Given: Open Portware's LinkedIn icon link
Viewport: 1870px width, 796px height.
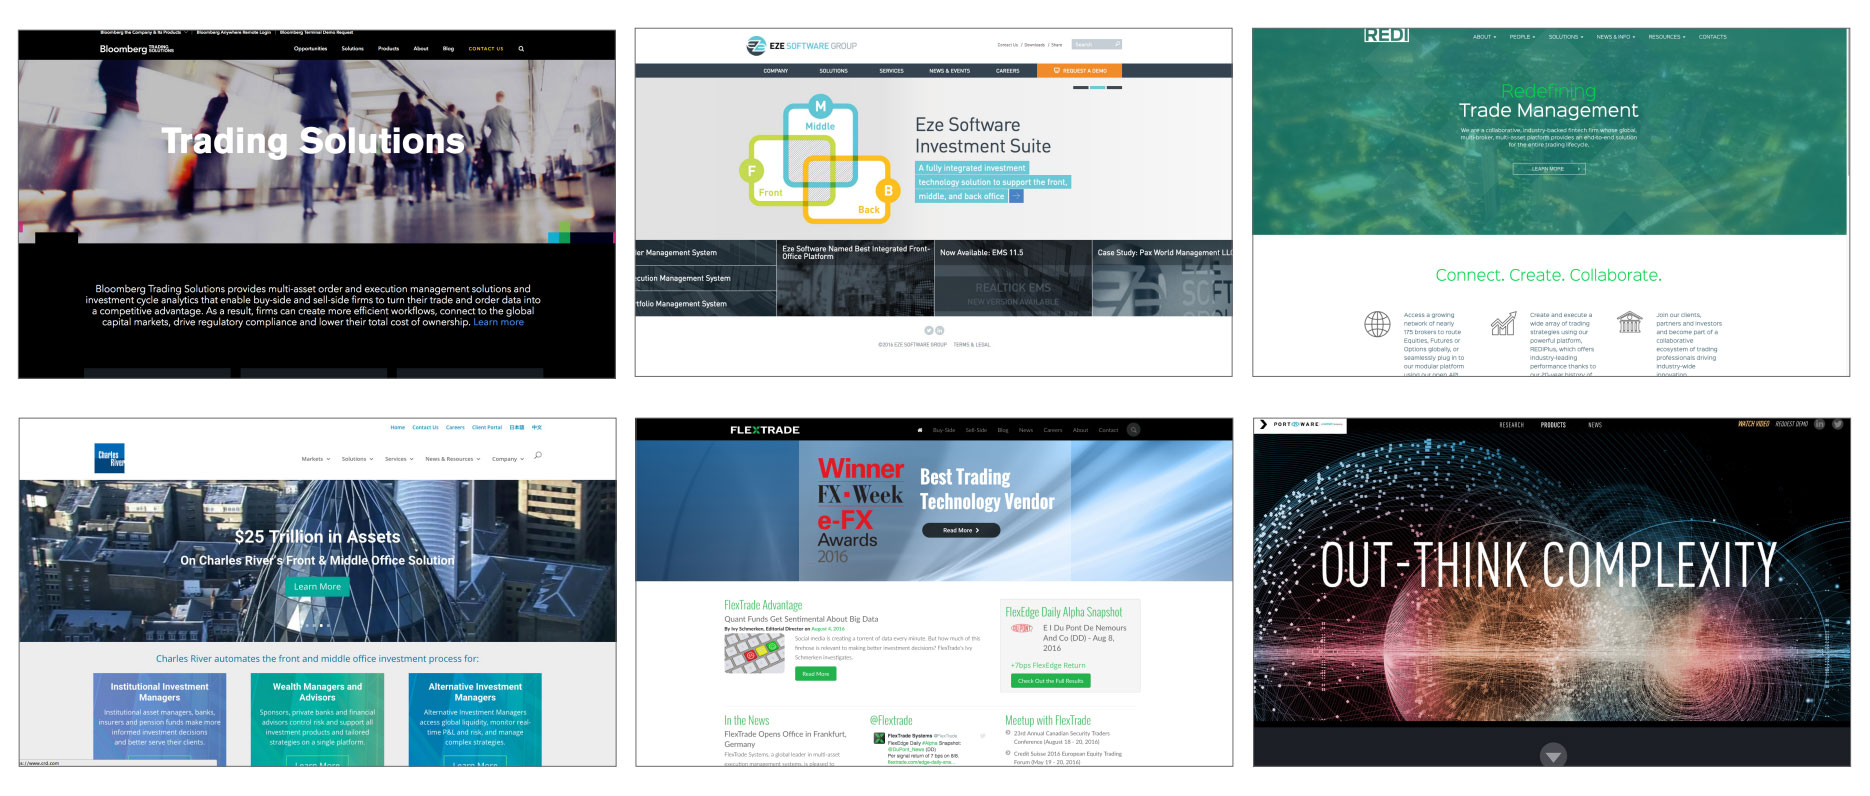Looking at the screenshot, I should [x=1819, y=425].
